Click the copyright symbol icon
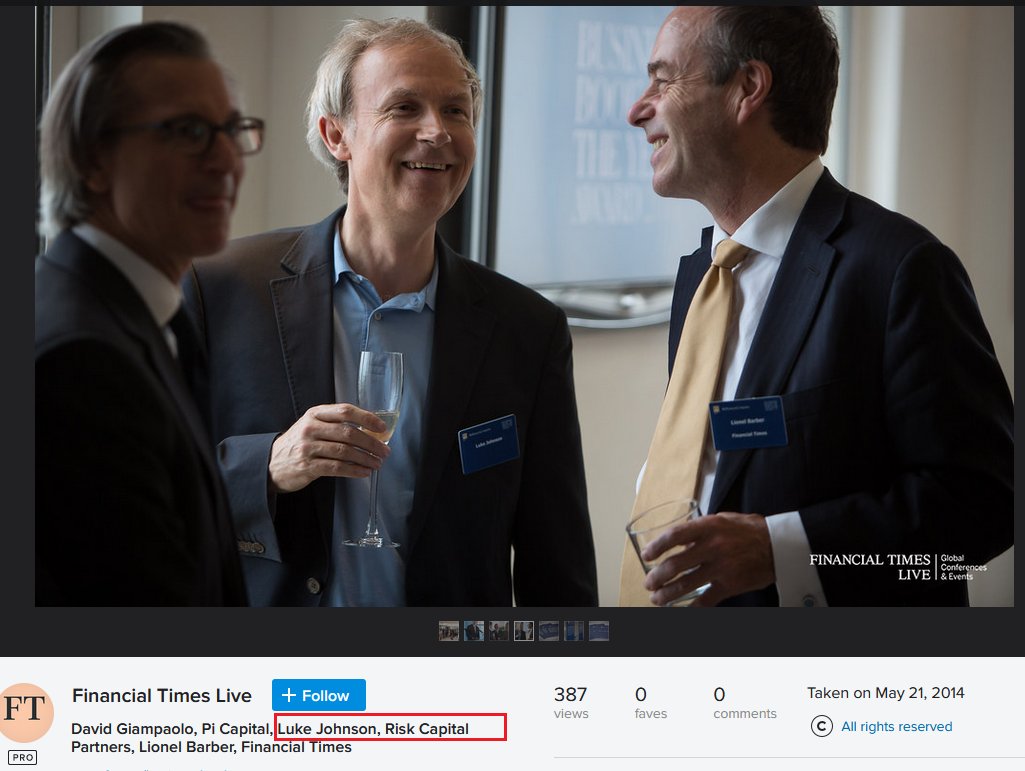 821,727
